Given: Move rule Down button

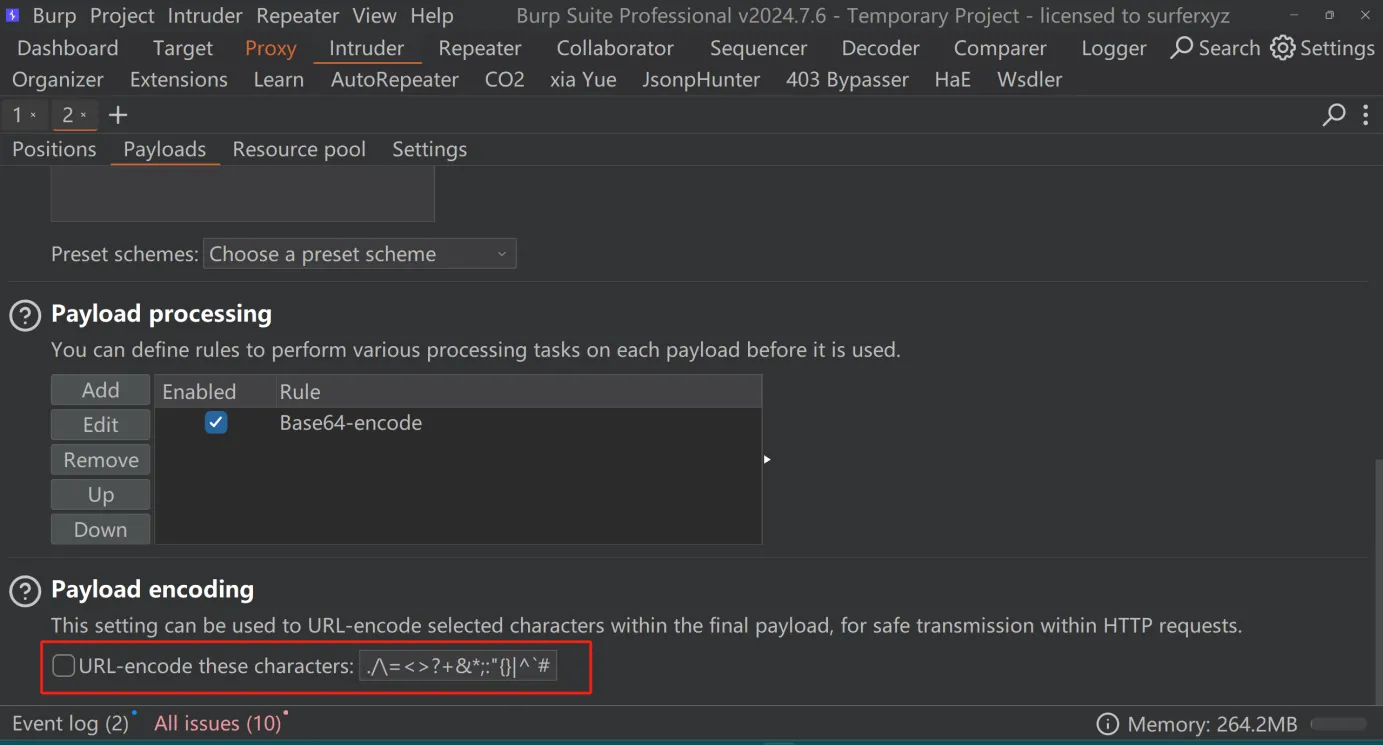Looking at the screenshot, I should point(101,530).
